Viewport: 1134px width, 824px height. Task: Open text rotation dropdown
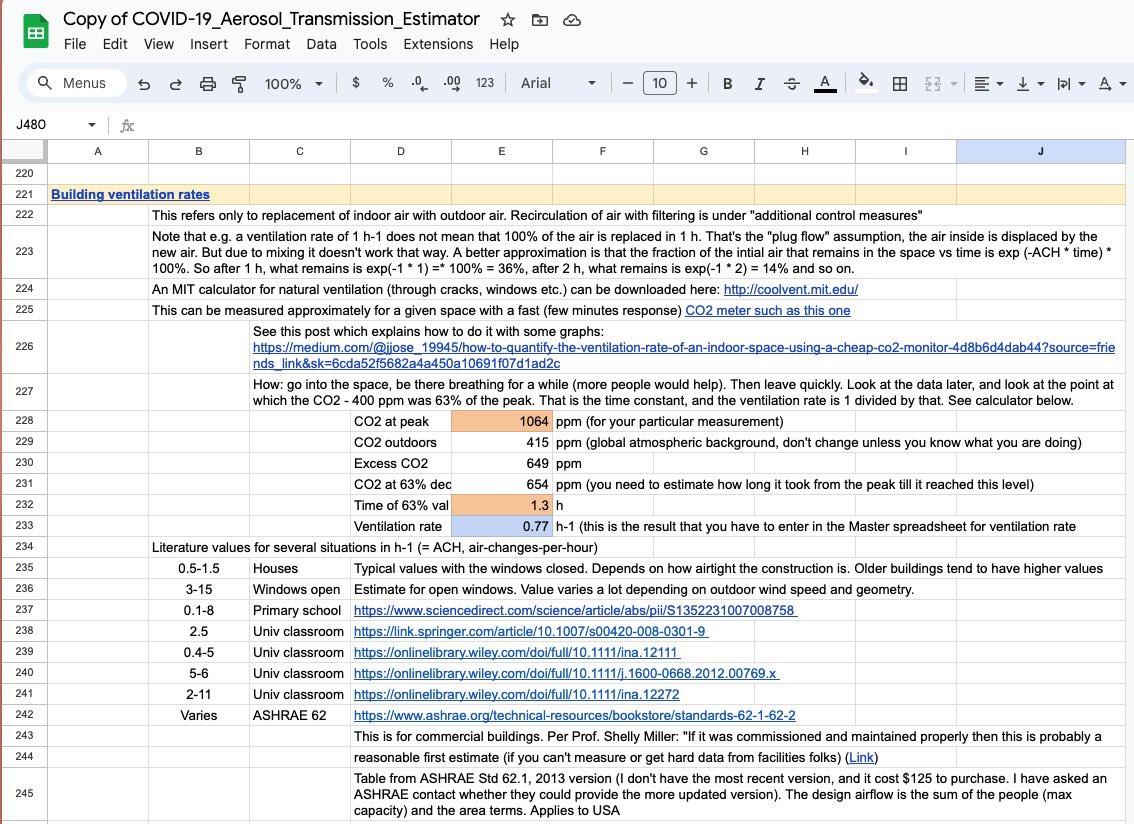(x=1112, y=84)
